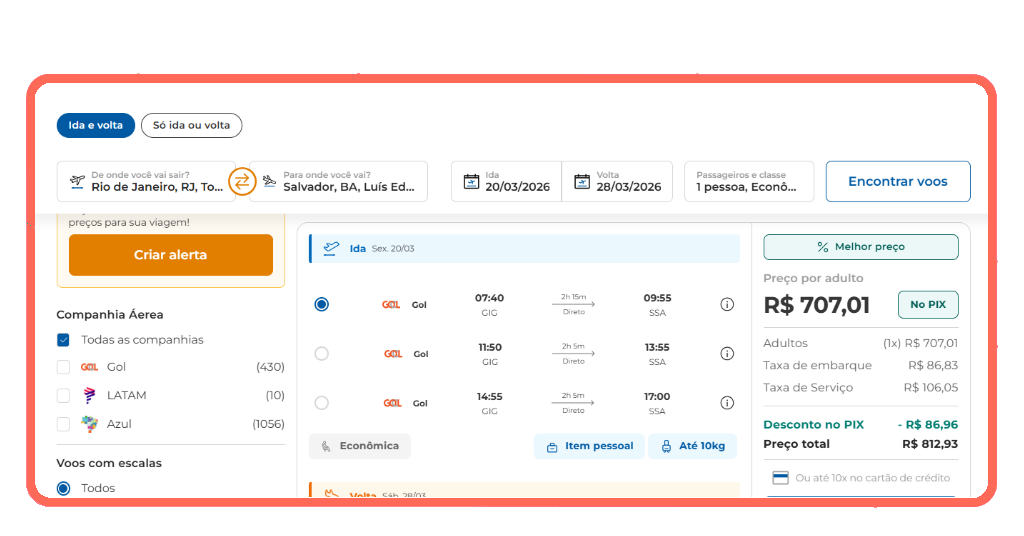Click the LATAM logo in airline filter
Viewport: 1024px width, 536px height.
(89, 395)
